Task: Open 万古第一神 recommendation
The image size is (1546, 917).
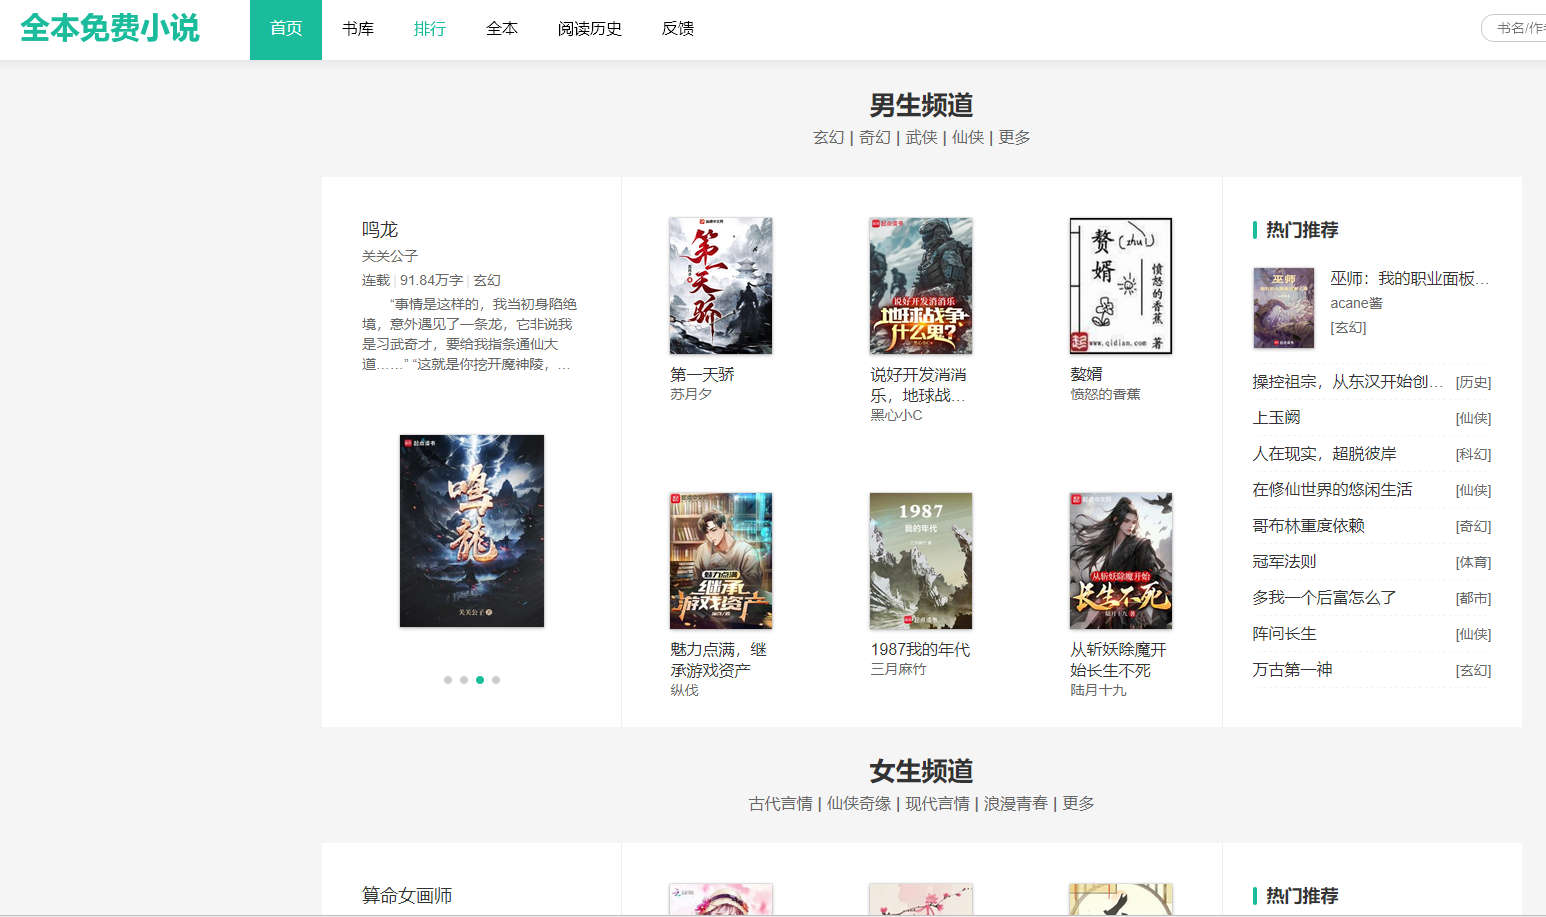Action: coord(1292,670)
